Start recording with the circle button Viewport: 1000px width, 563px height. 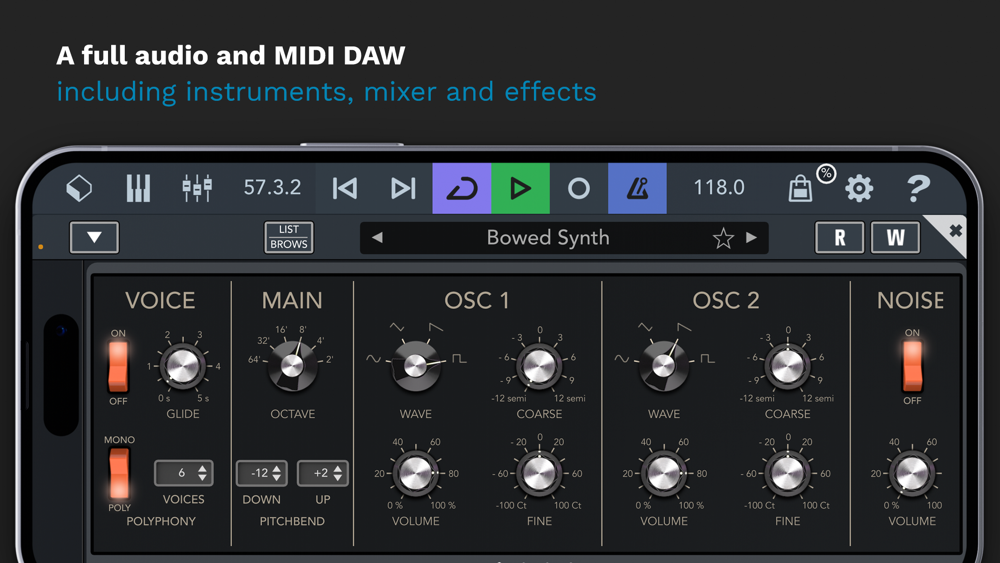578,188
